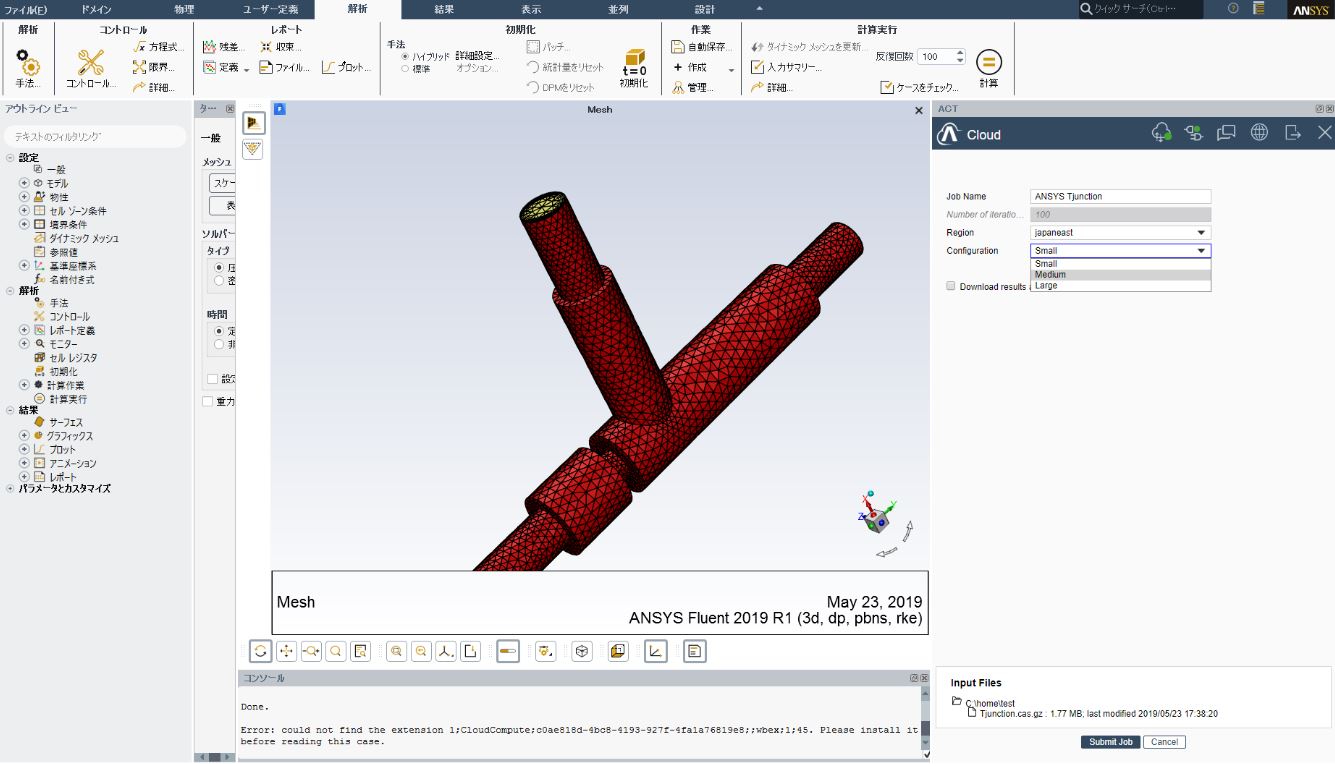Screen dimensions: 1335x764
Task: Start the run with the 計算 icon
Action: 989,61
